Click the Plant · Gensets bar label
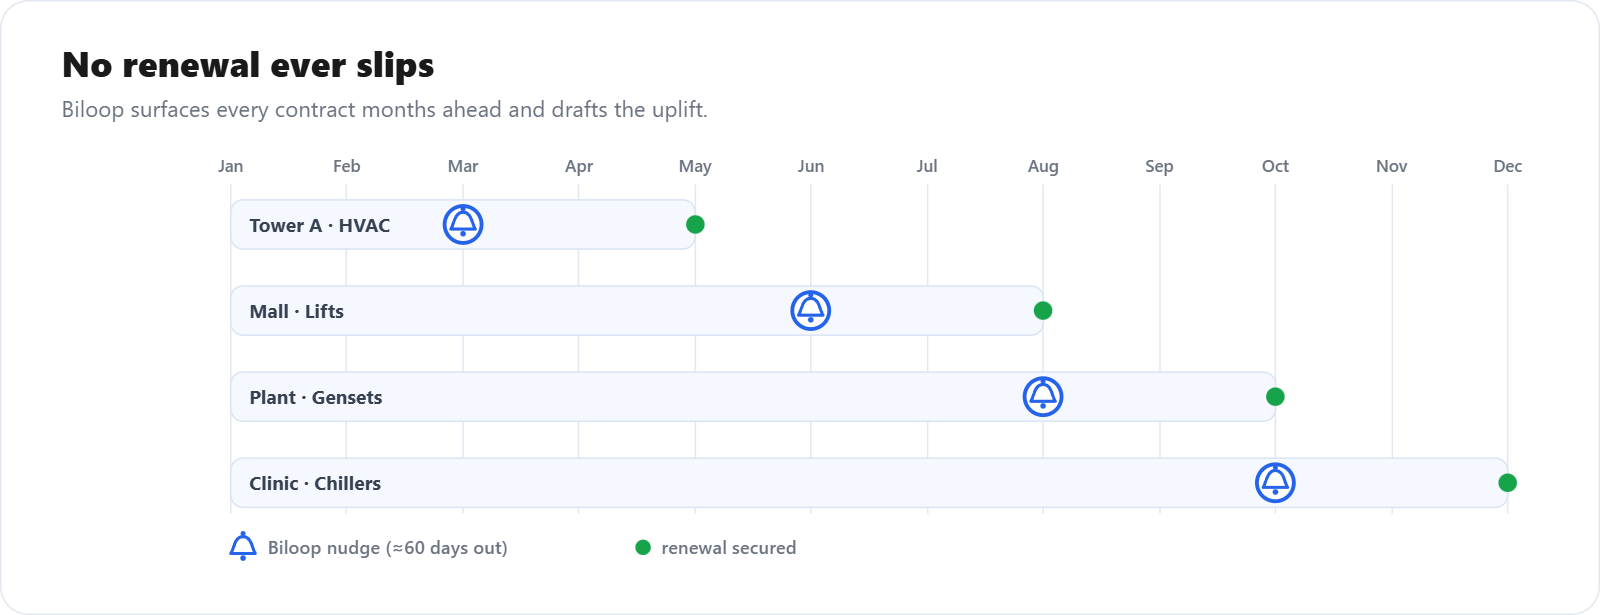1600x615 pixels. click(x=315, y=397)
